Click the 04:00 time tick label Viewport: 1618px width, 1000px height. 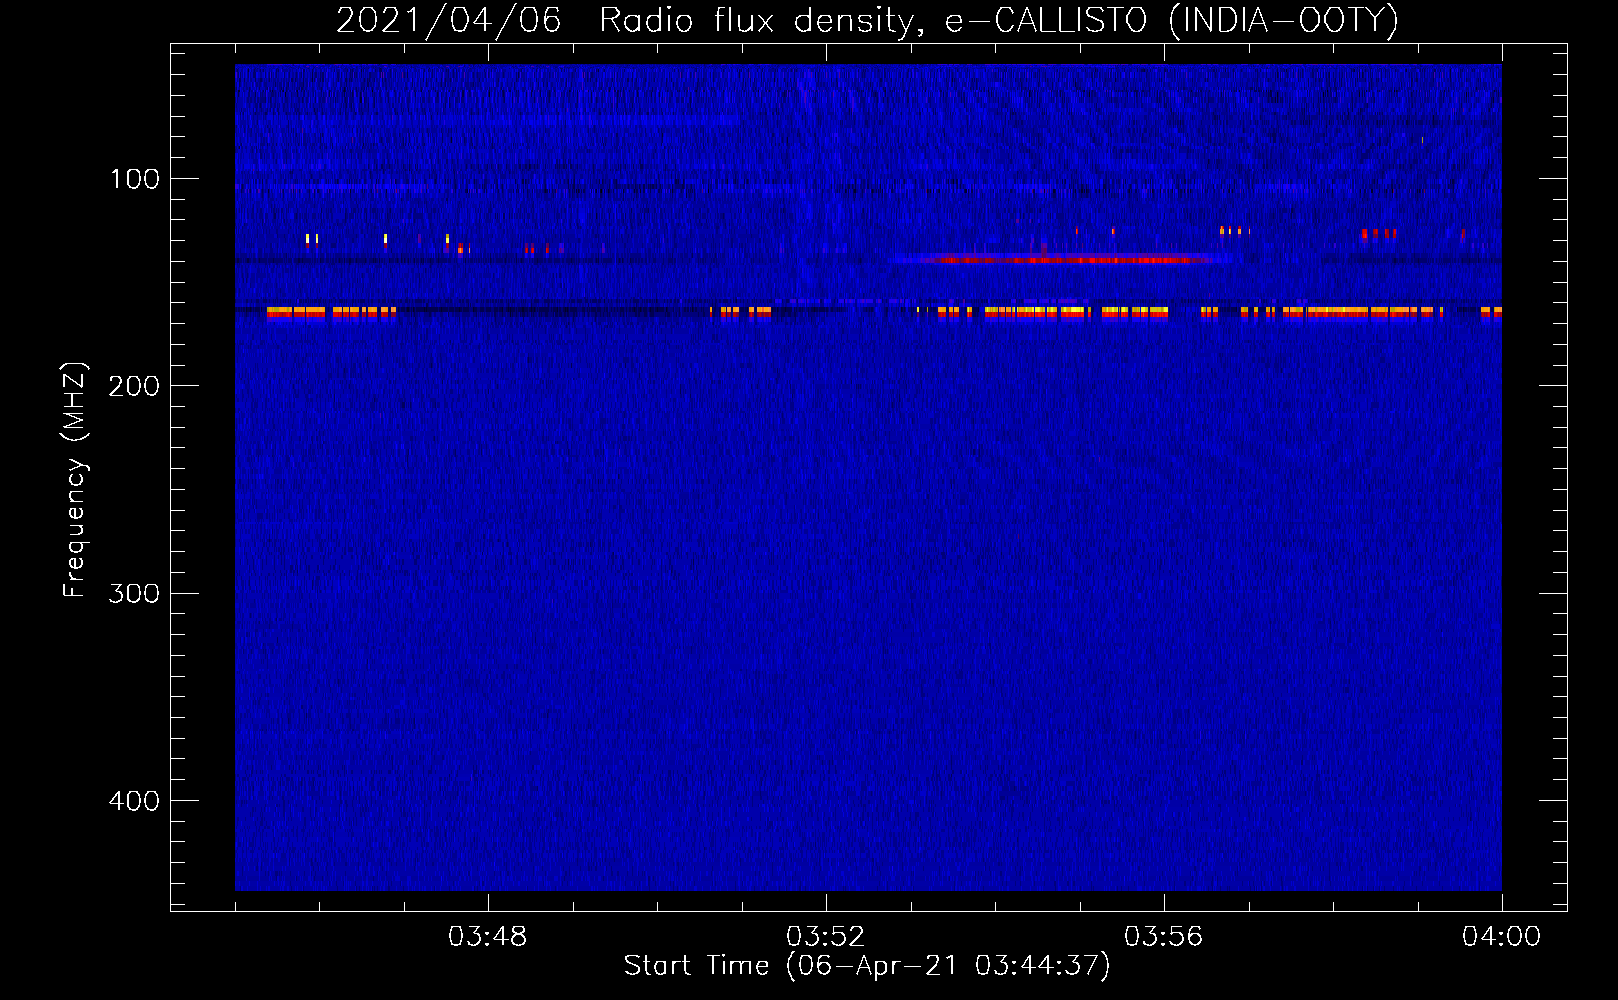[x=1501, y=937]
